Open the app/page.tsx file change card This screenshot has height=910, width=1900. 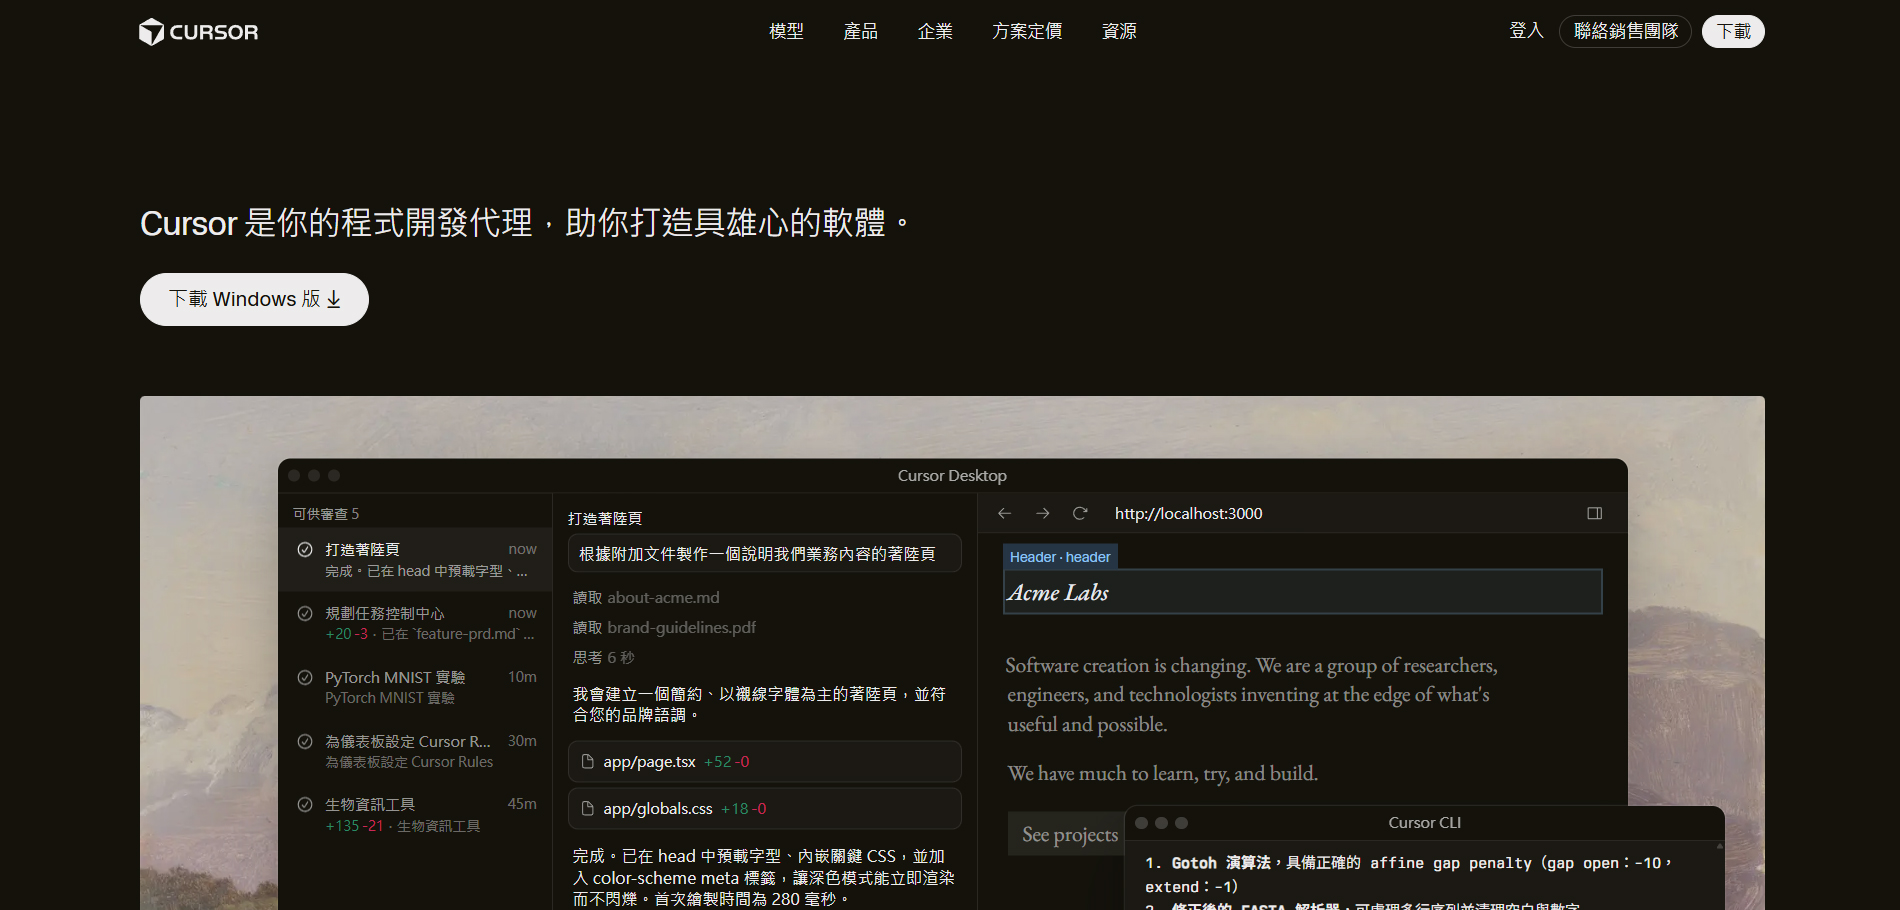(765, 761)
